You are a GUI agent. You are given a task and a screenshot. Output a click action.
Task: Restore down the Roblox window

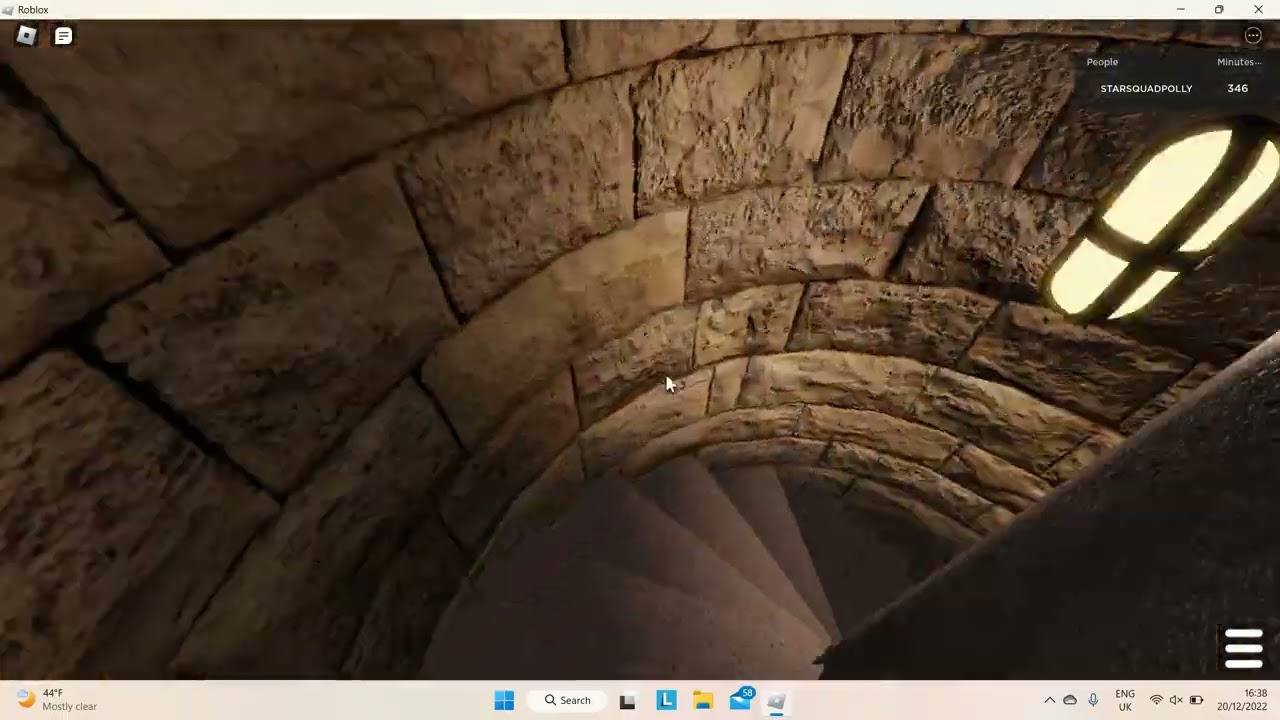pyautogui.click(x=1219, y=9)
